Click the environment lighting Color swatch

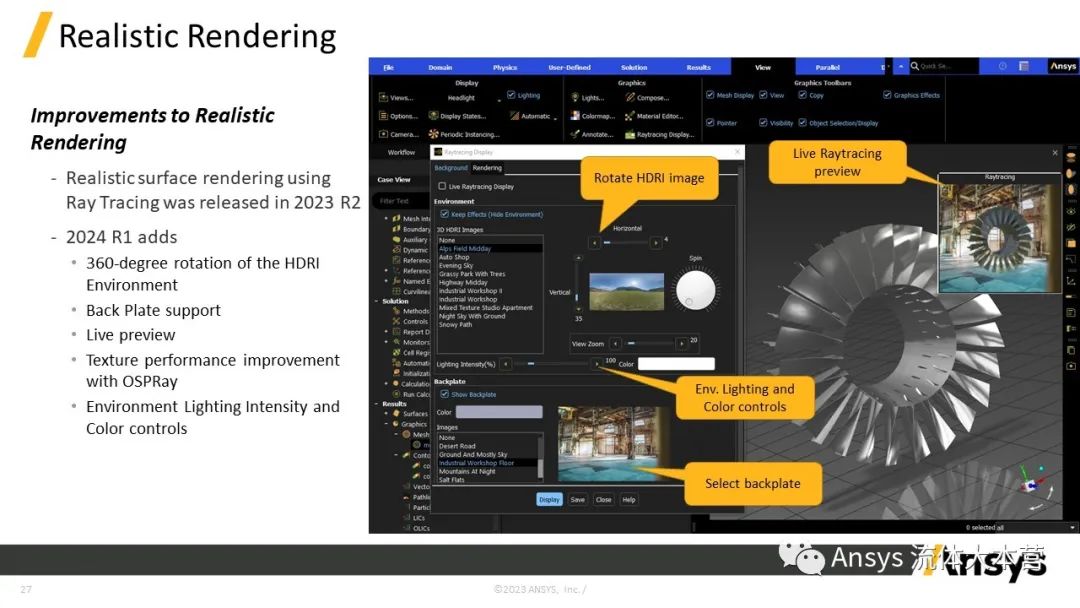coord(676,364)
